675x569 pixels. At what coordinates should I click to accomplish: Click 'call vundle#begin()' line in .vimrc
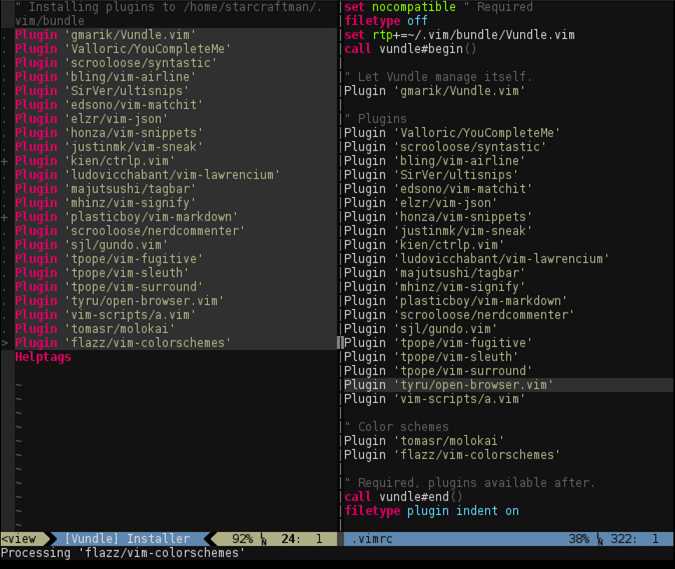[x=410, y=49]
